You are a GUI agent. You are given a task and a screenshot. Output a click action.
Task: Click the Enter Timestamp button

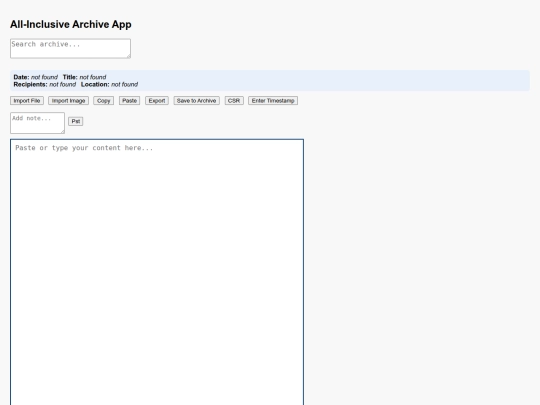click(x=273, y=101)
